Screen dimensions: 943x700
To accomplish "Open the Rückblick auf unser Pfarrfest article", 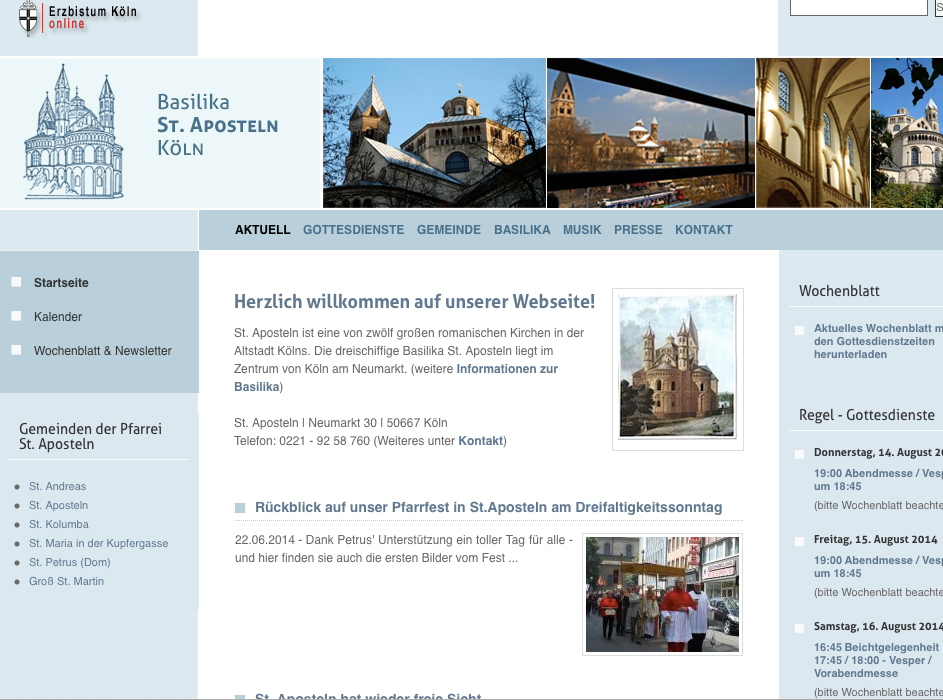I will 488,508.
